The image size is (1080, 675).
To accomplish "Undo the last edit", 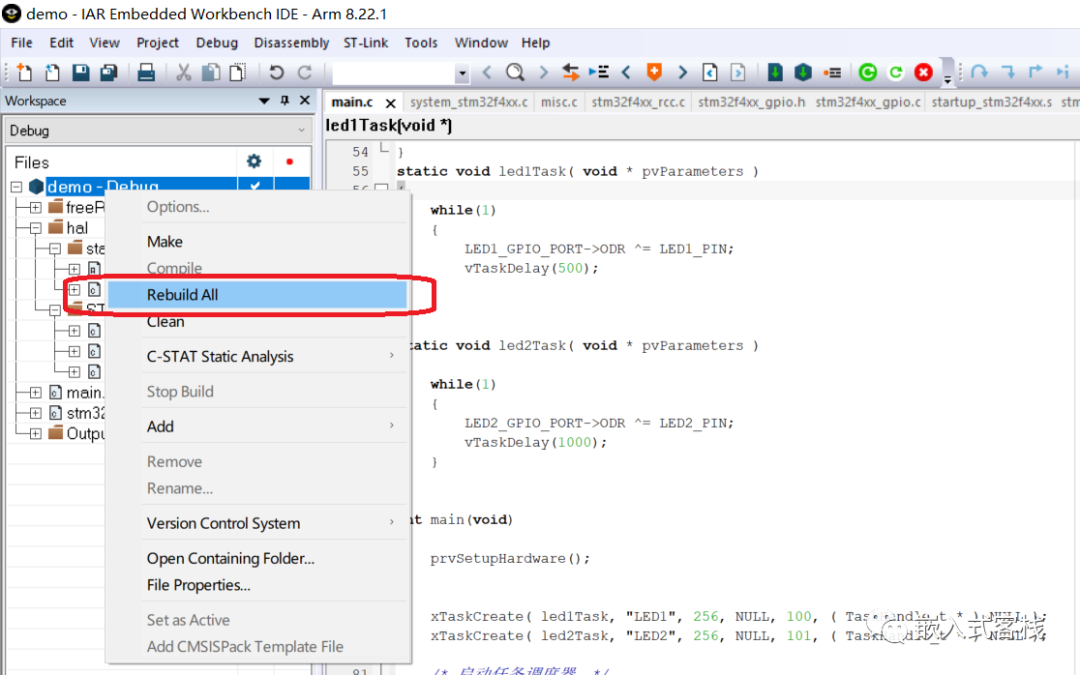I will pos(276,72).
